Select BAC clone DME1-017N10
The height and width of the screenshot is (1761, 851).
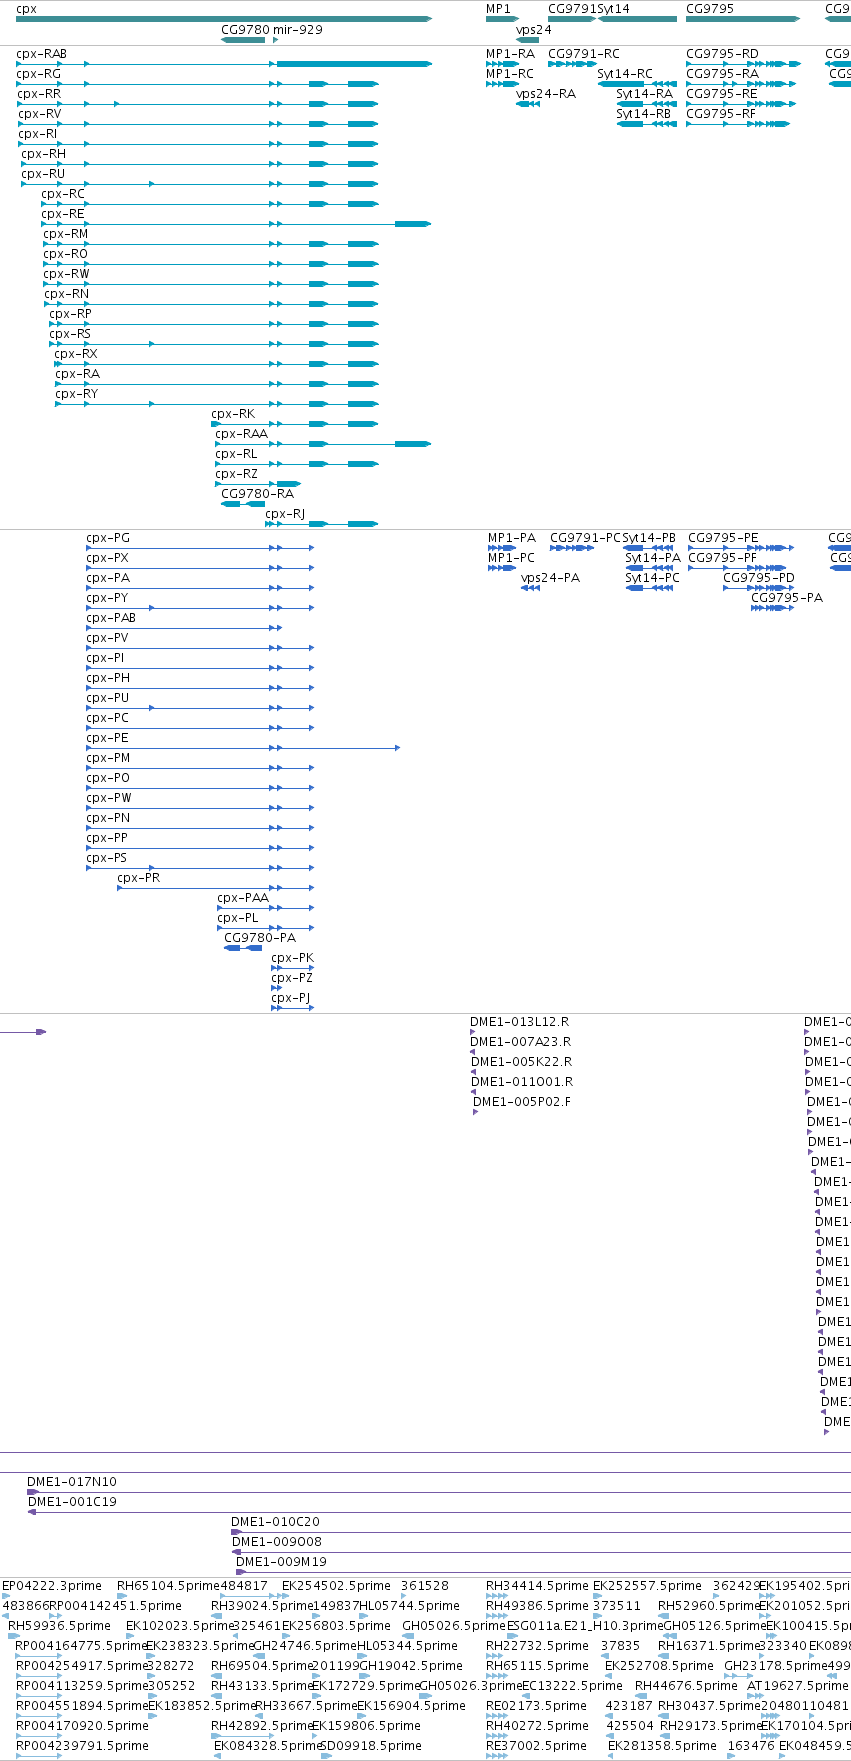[x=71, y=1482]
